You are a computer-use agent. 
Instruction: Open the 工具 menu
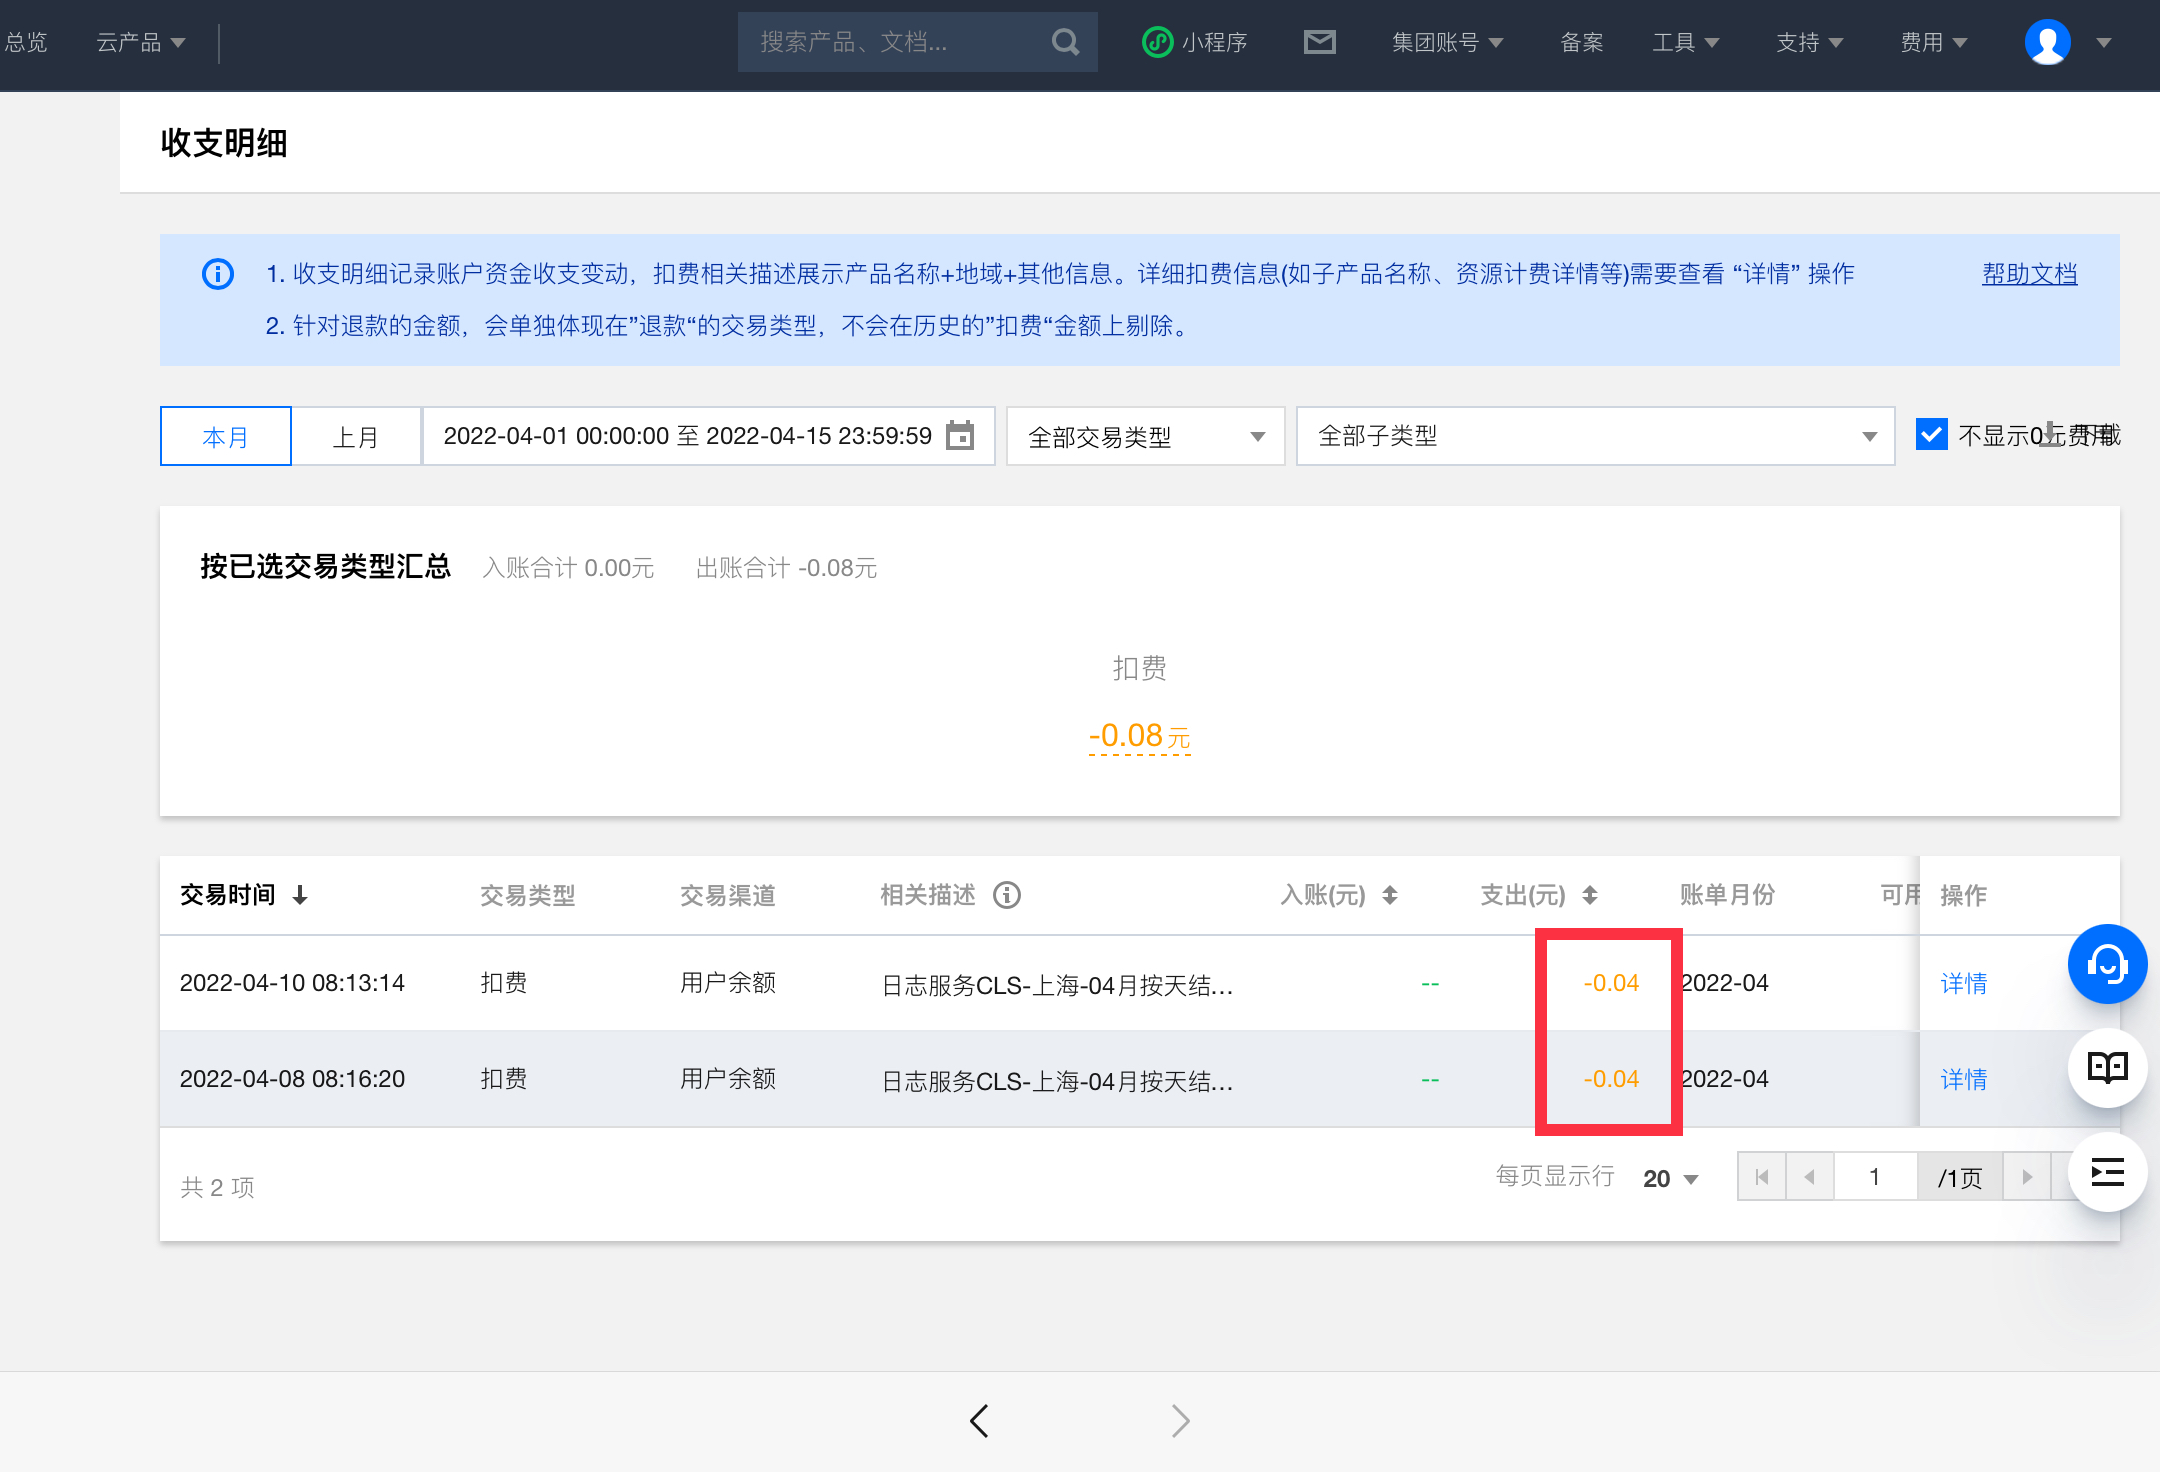click(1684, 42)
